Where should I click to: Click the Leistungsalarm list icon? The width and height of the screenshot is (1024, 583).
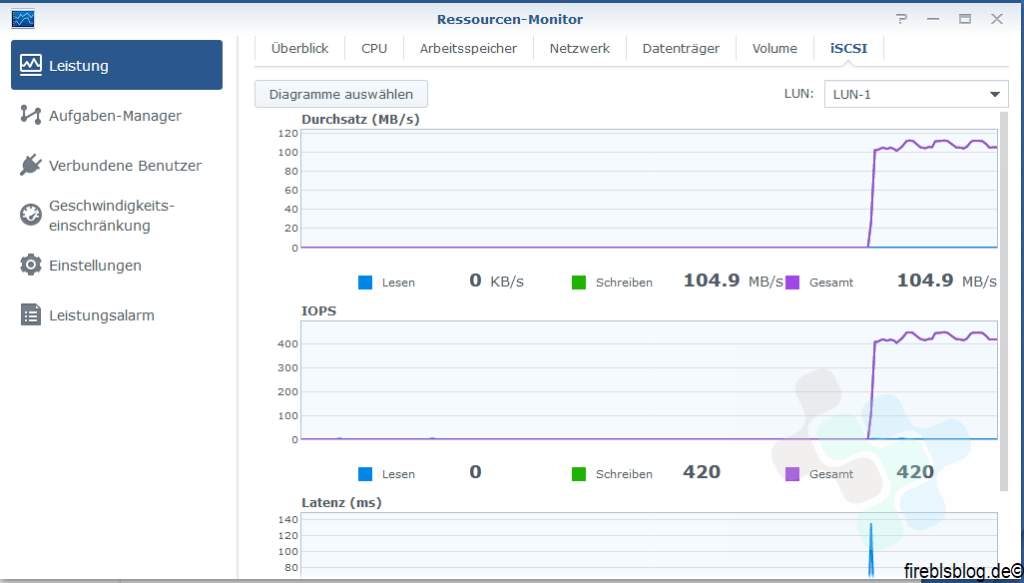point(31,315)
